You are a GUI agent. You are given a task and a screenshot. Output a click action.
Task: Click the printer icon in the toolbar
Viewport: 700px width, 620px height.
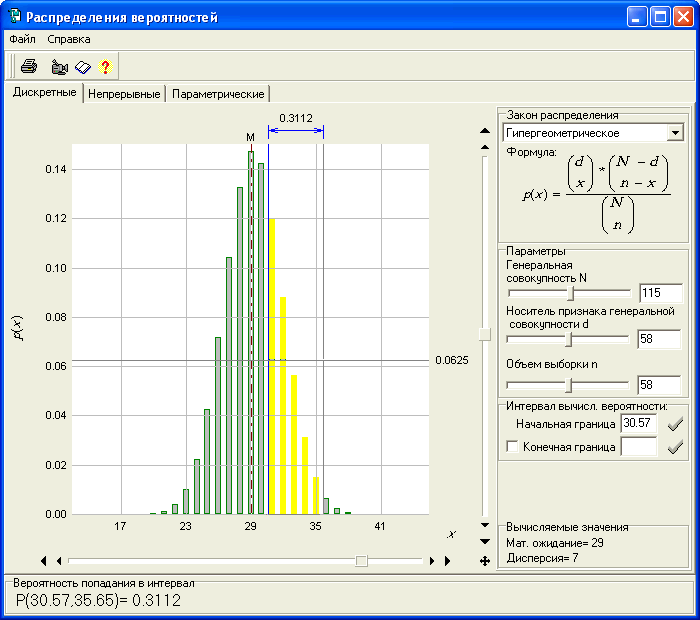tap(29, 67)
